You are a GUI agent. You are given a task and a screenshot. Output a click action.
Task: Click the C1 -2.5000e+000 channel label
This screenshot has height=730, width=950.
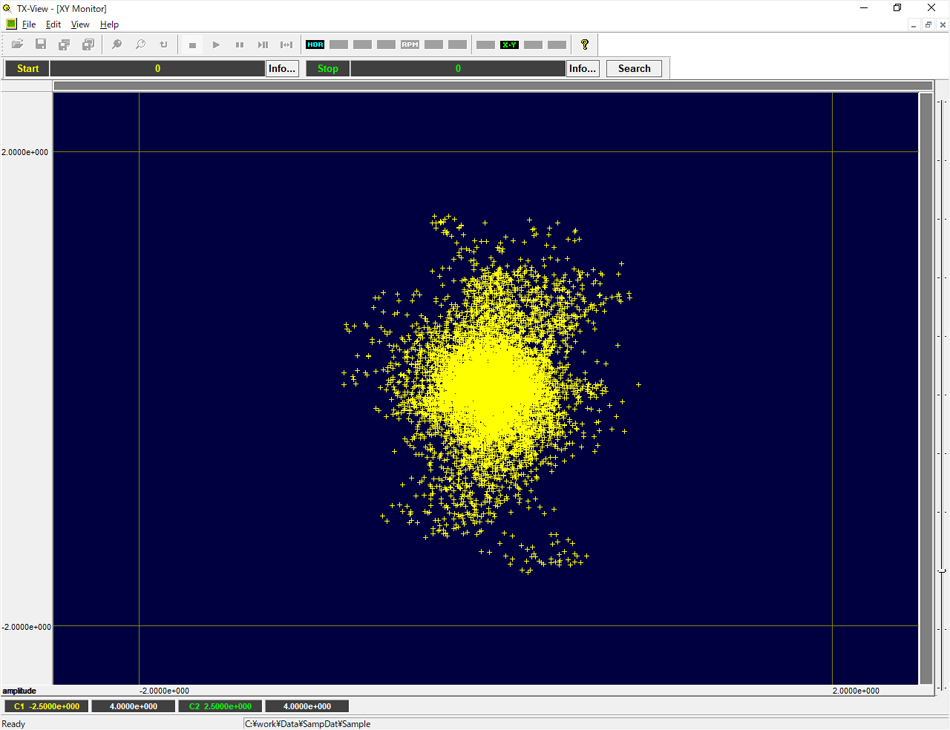pyautogui.click(x=47, y=706)
